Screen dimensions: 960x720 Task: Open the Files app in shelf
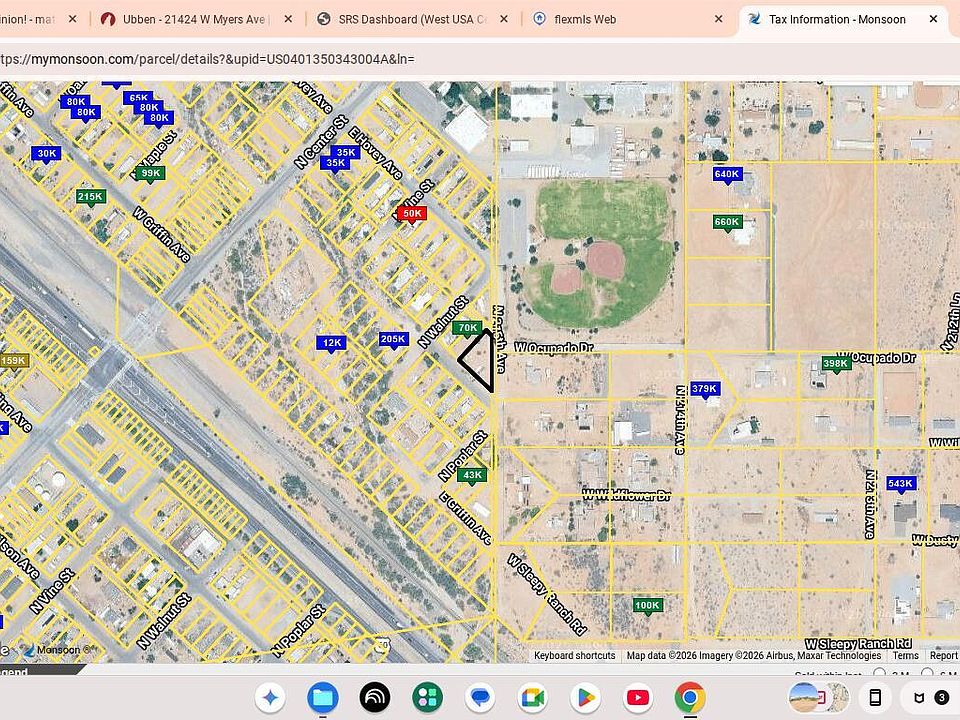click(x=323, y=698)
